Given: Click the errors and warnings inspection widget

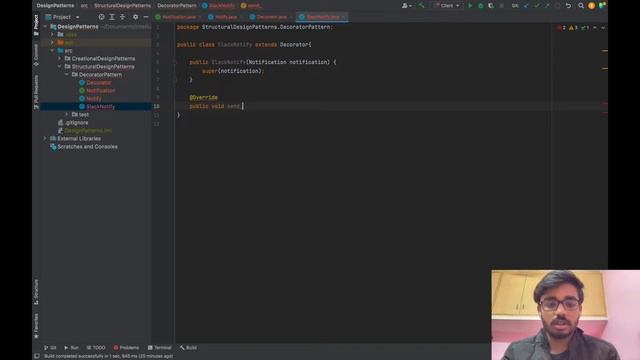Looking at the screenshot, I should 573,28.
